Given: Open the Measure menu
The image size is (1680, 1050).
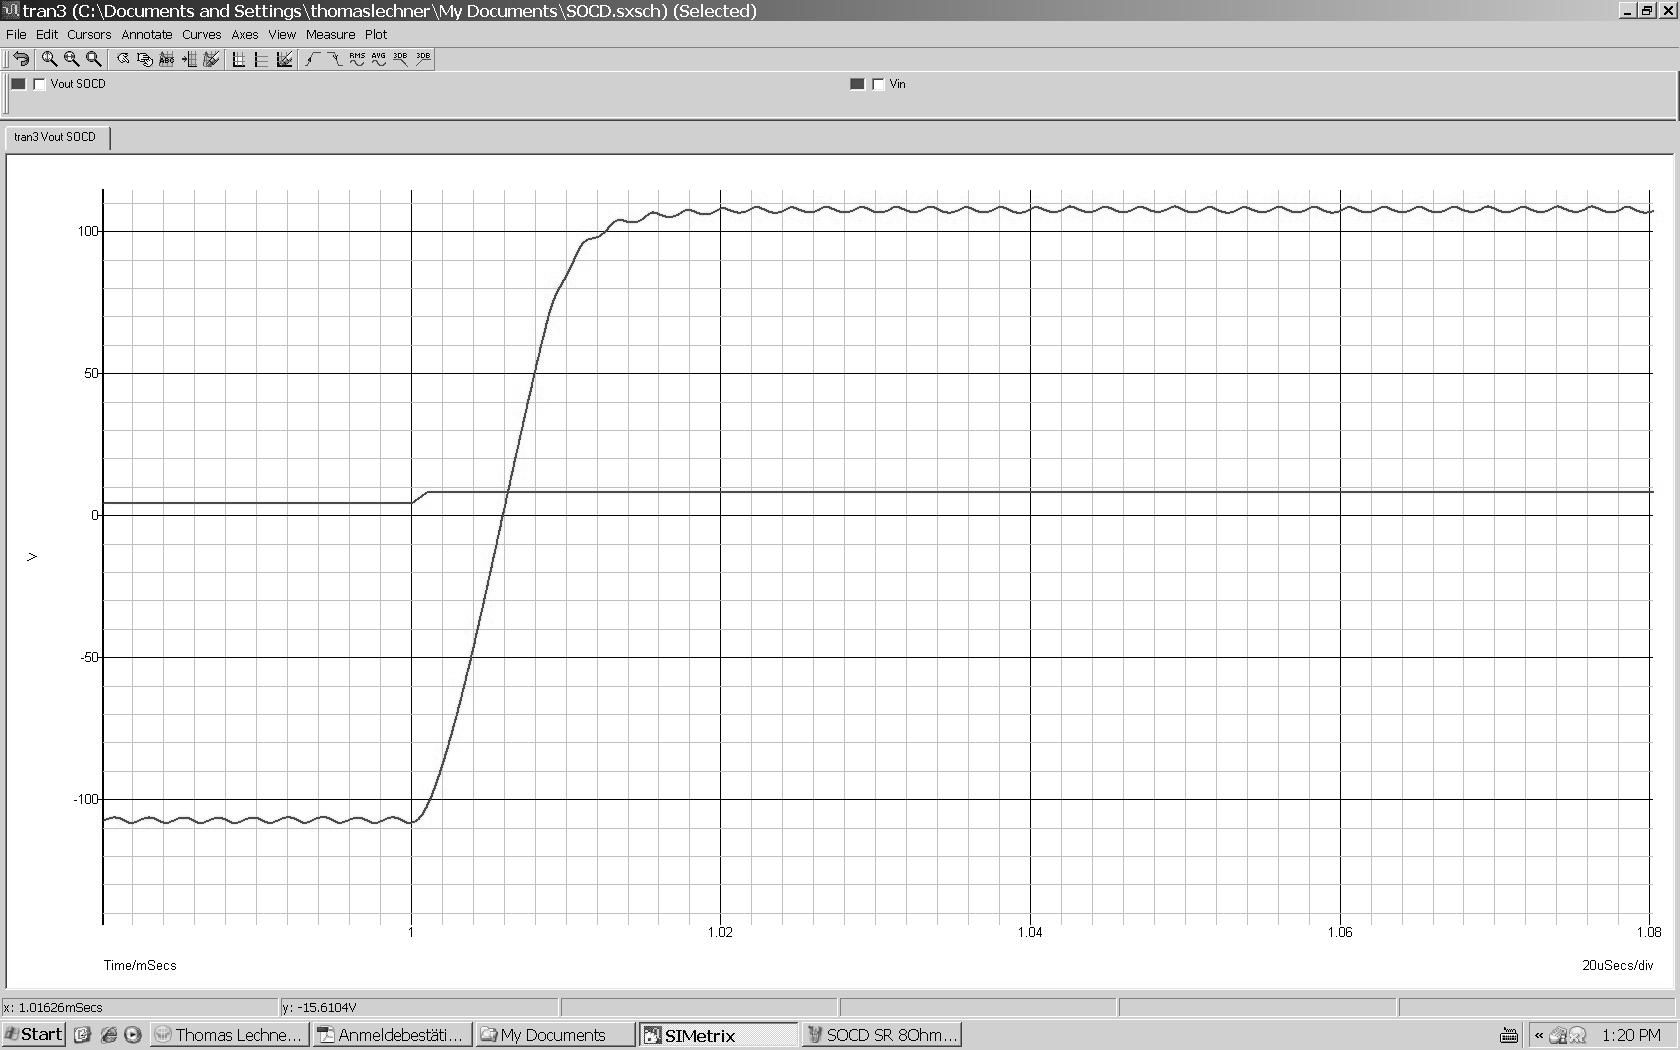Looking at the screenshot, I should pyautogui.click(x=330, y=34).
